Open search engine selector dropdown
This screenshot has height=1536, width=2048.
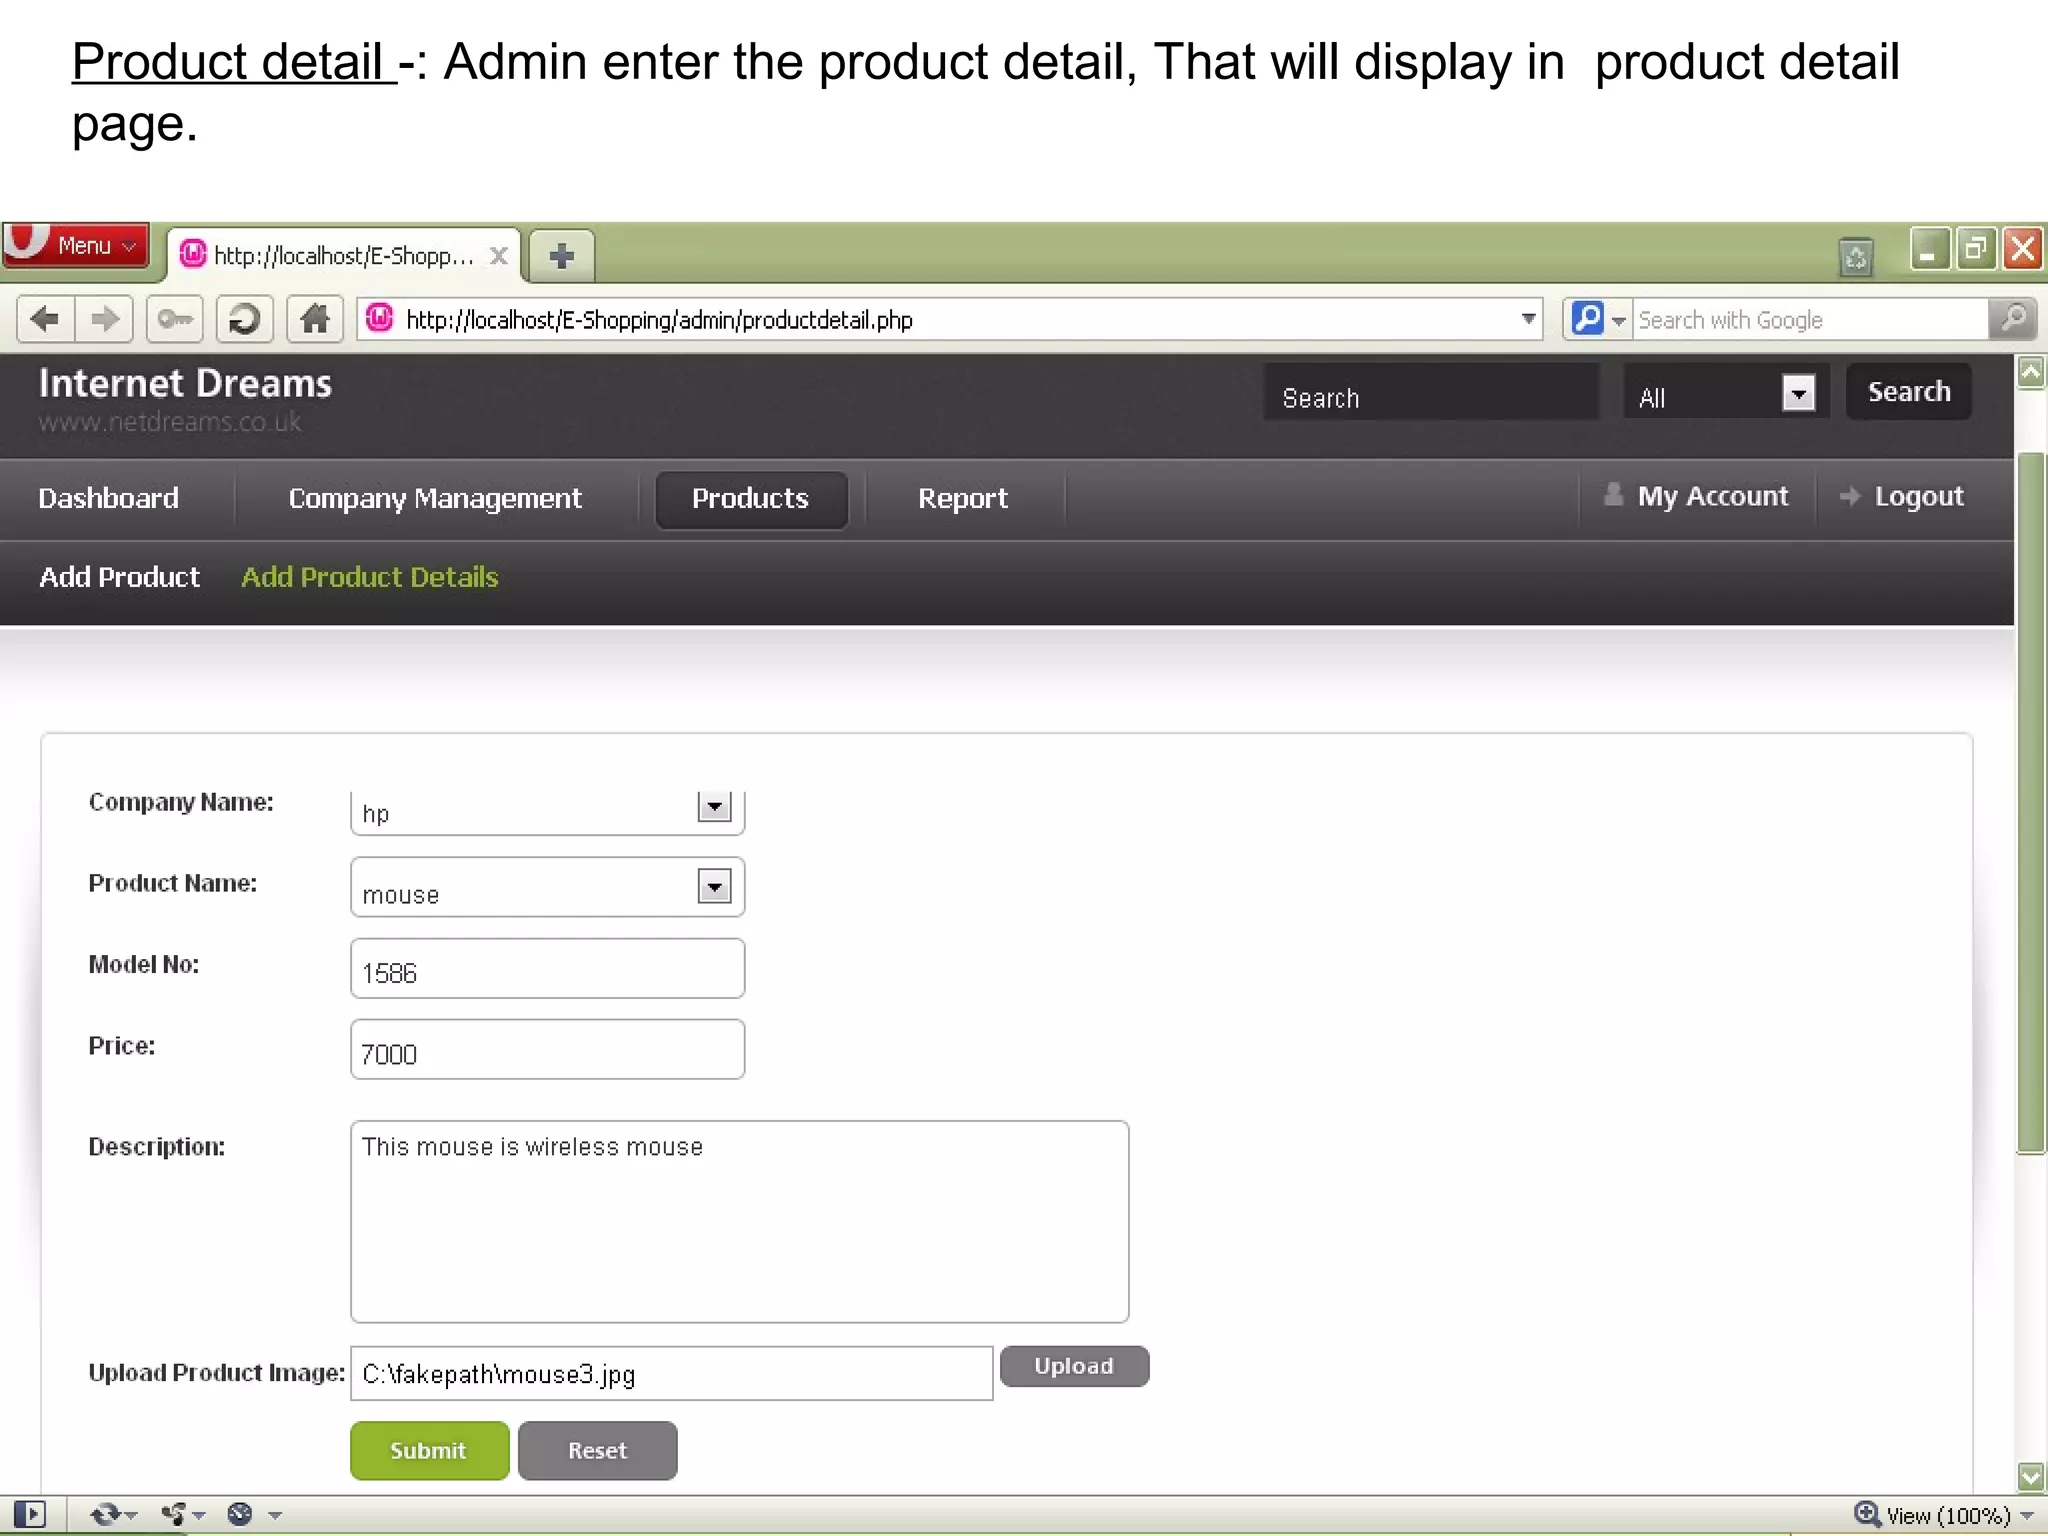(x=1598, y=319)
